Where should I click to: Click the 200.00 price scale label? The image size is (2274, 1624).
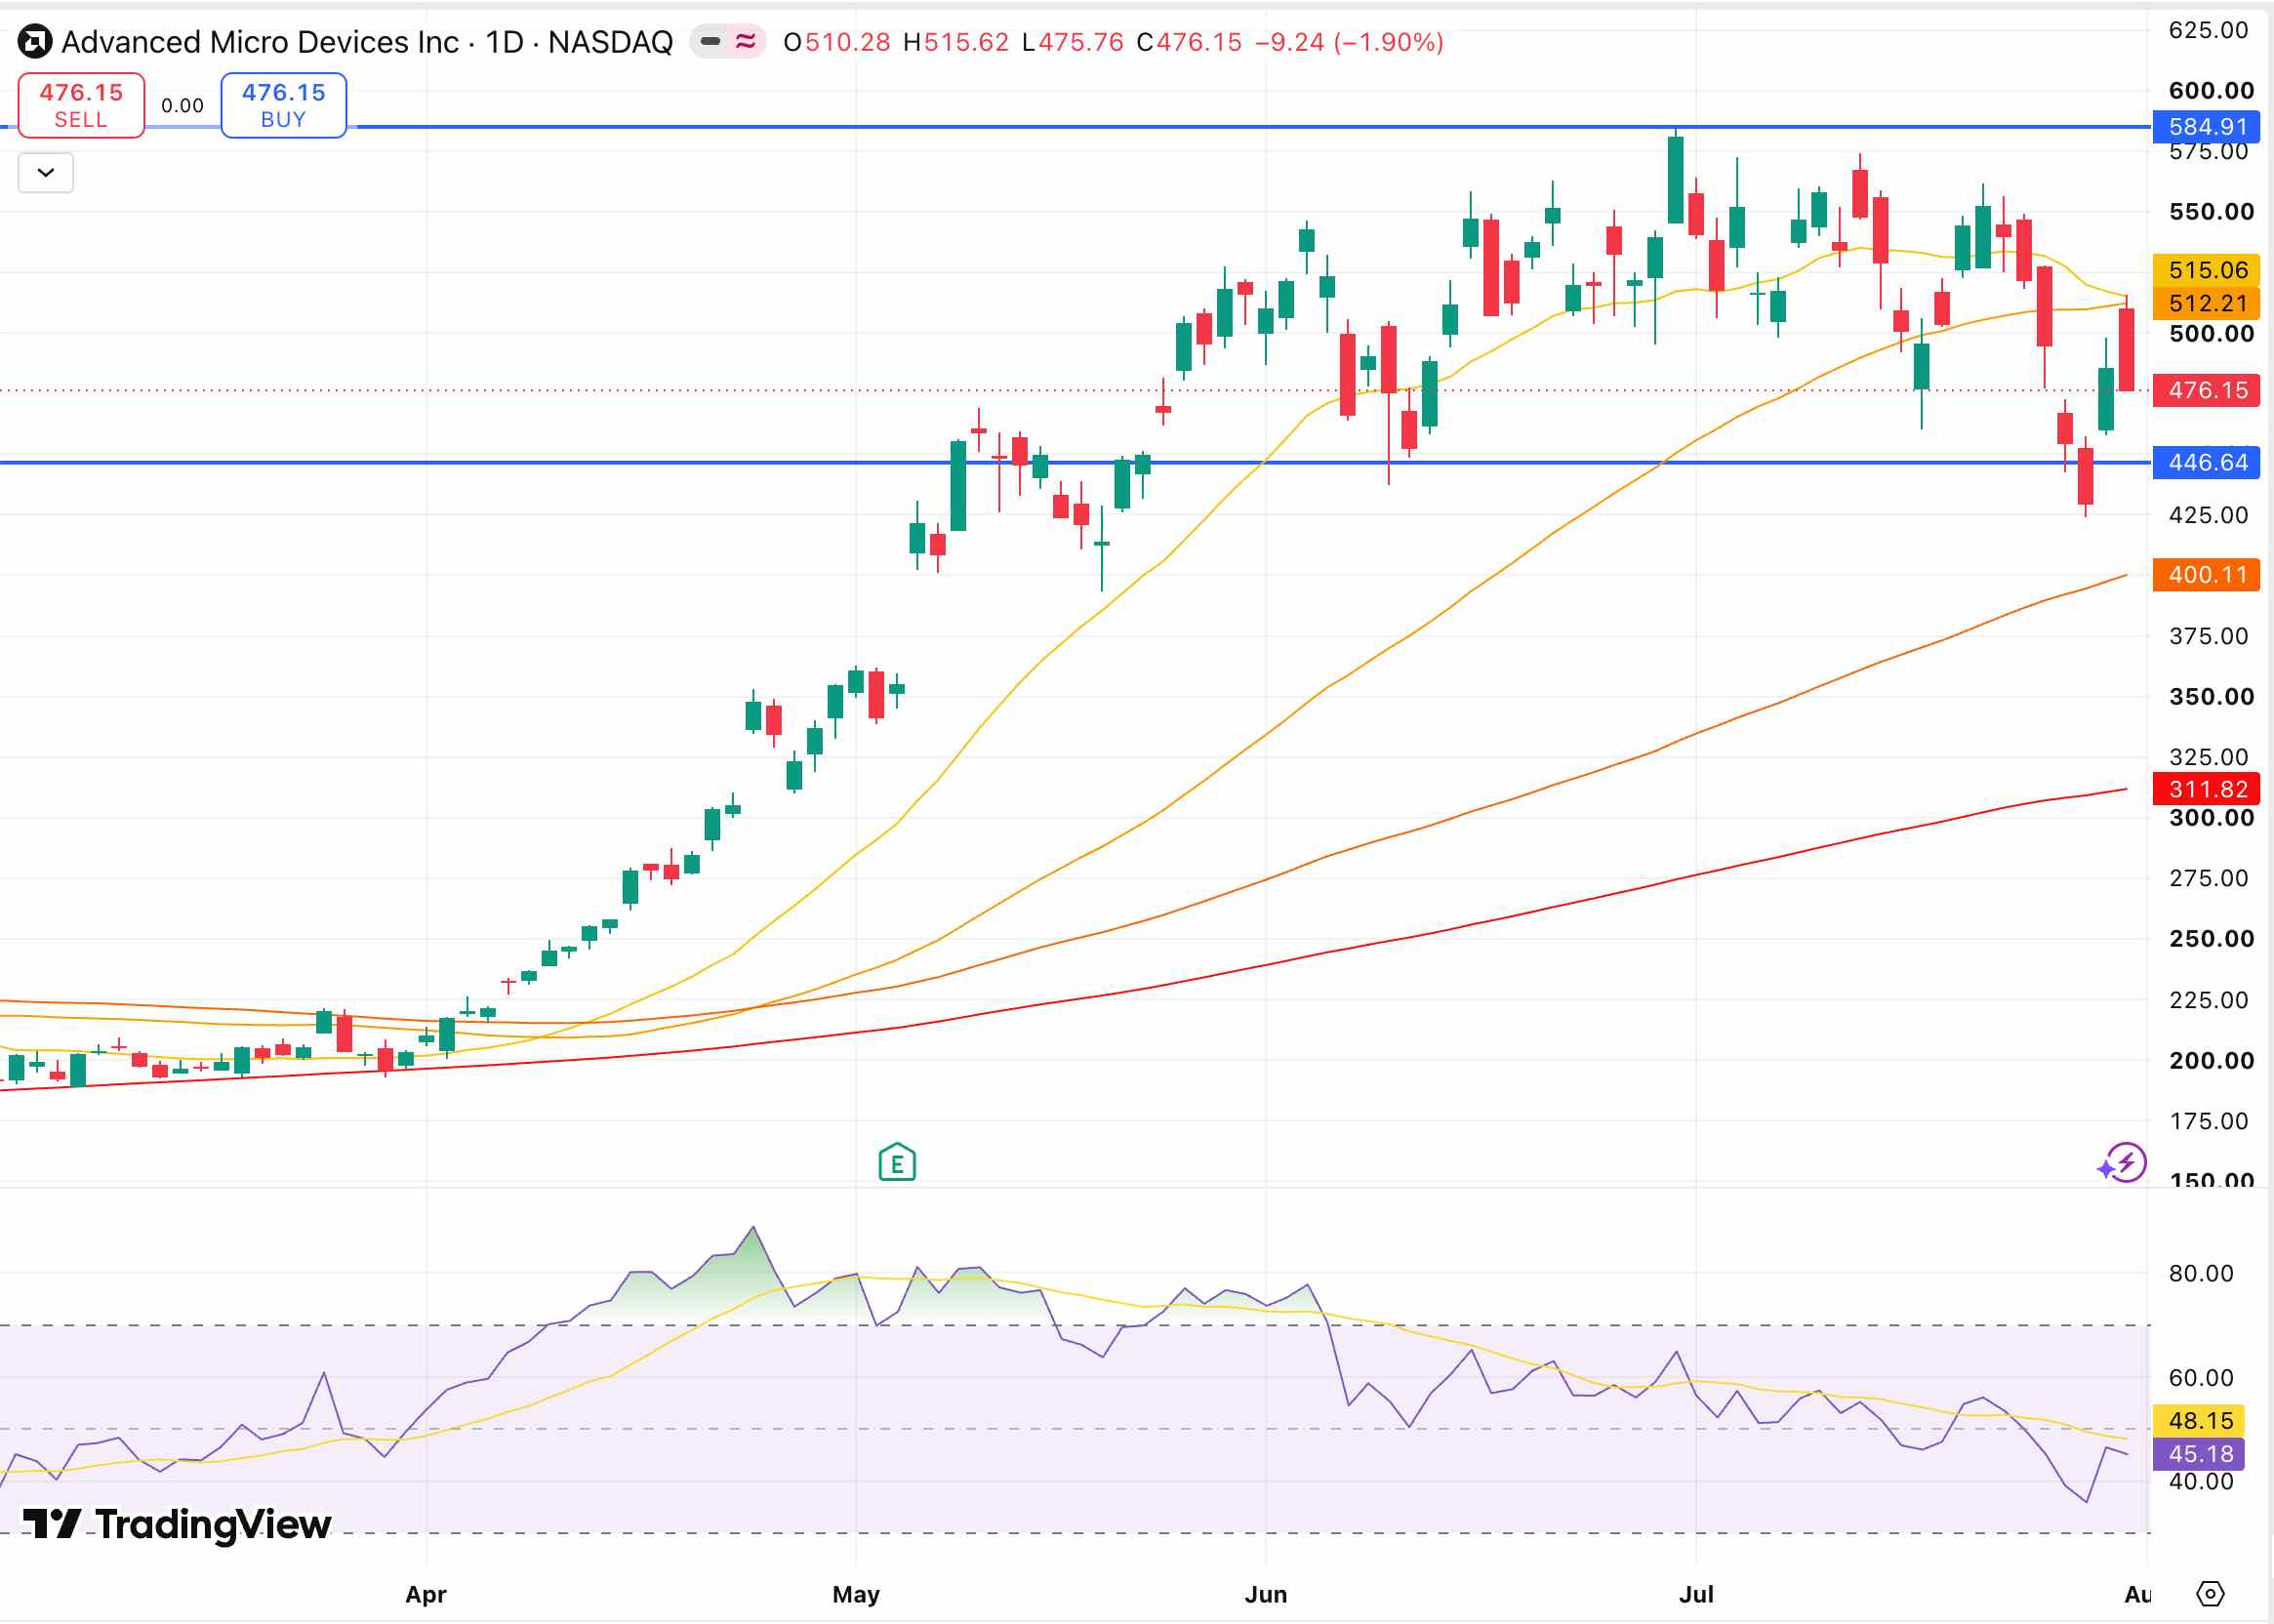[x=2211, y=1061]
